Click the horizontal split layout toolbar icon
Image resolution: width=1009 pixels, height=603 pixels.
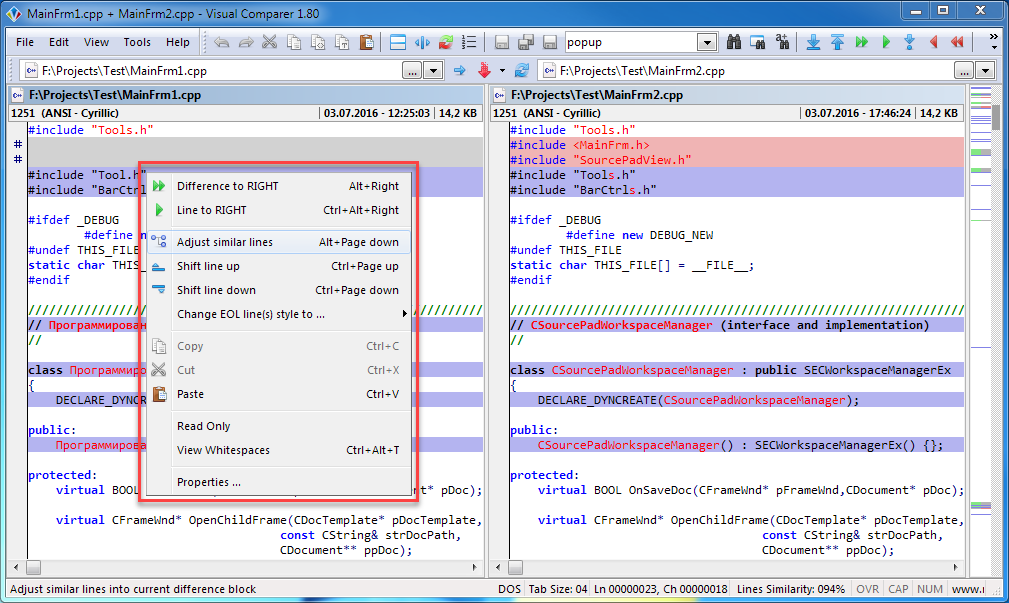(x=397, y=43)
